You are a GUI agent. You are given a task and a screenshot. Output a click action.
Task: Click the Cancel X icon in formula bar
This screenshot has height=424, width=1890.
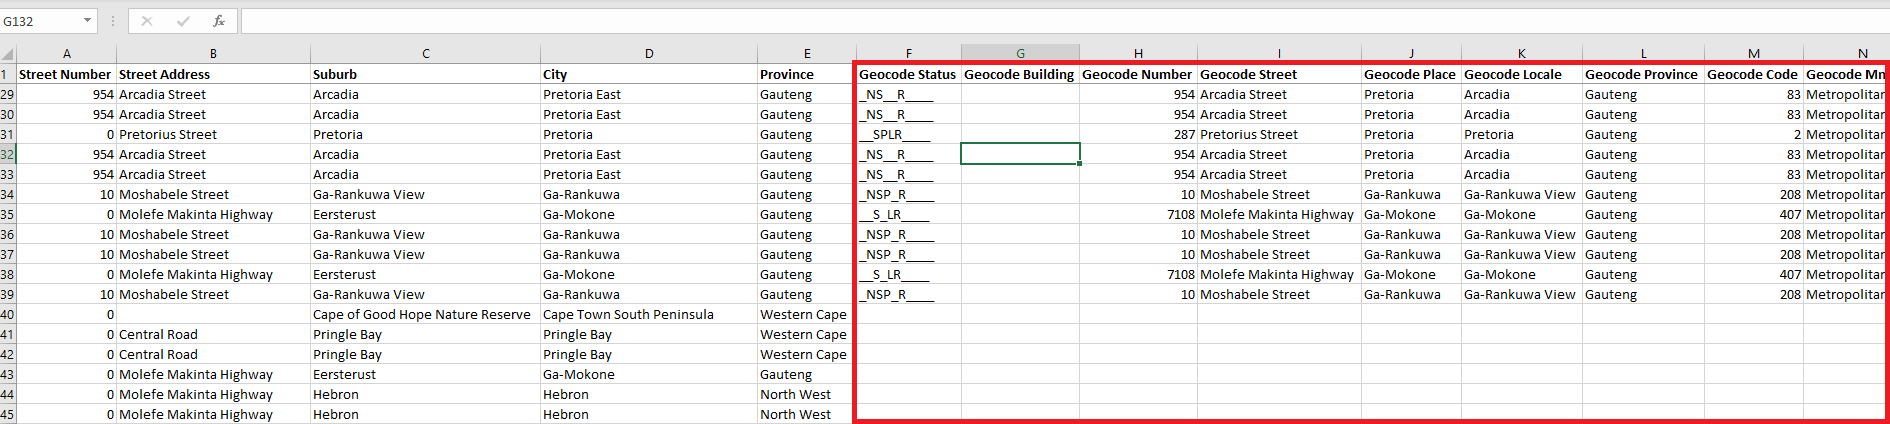[146, 21]
